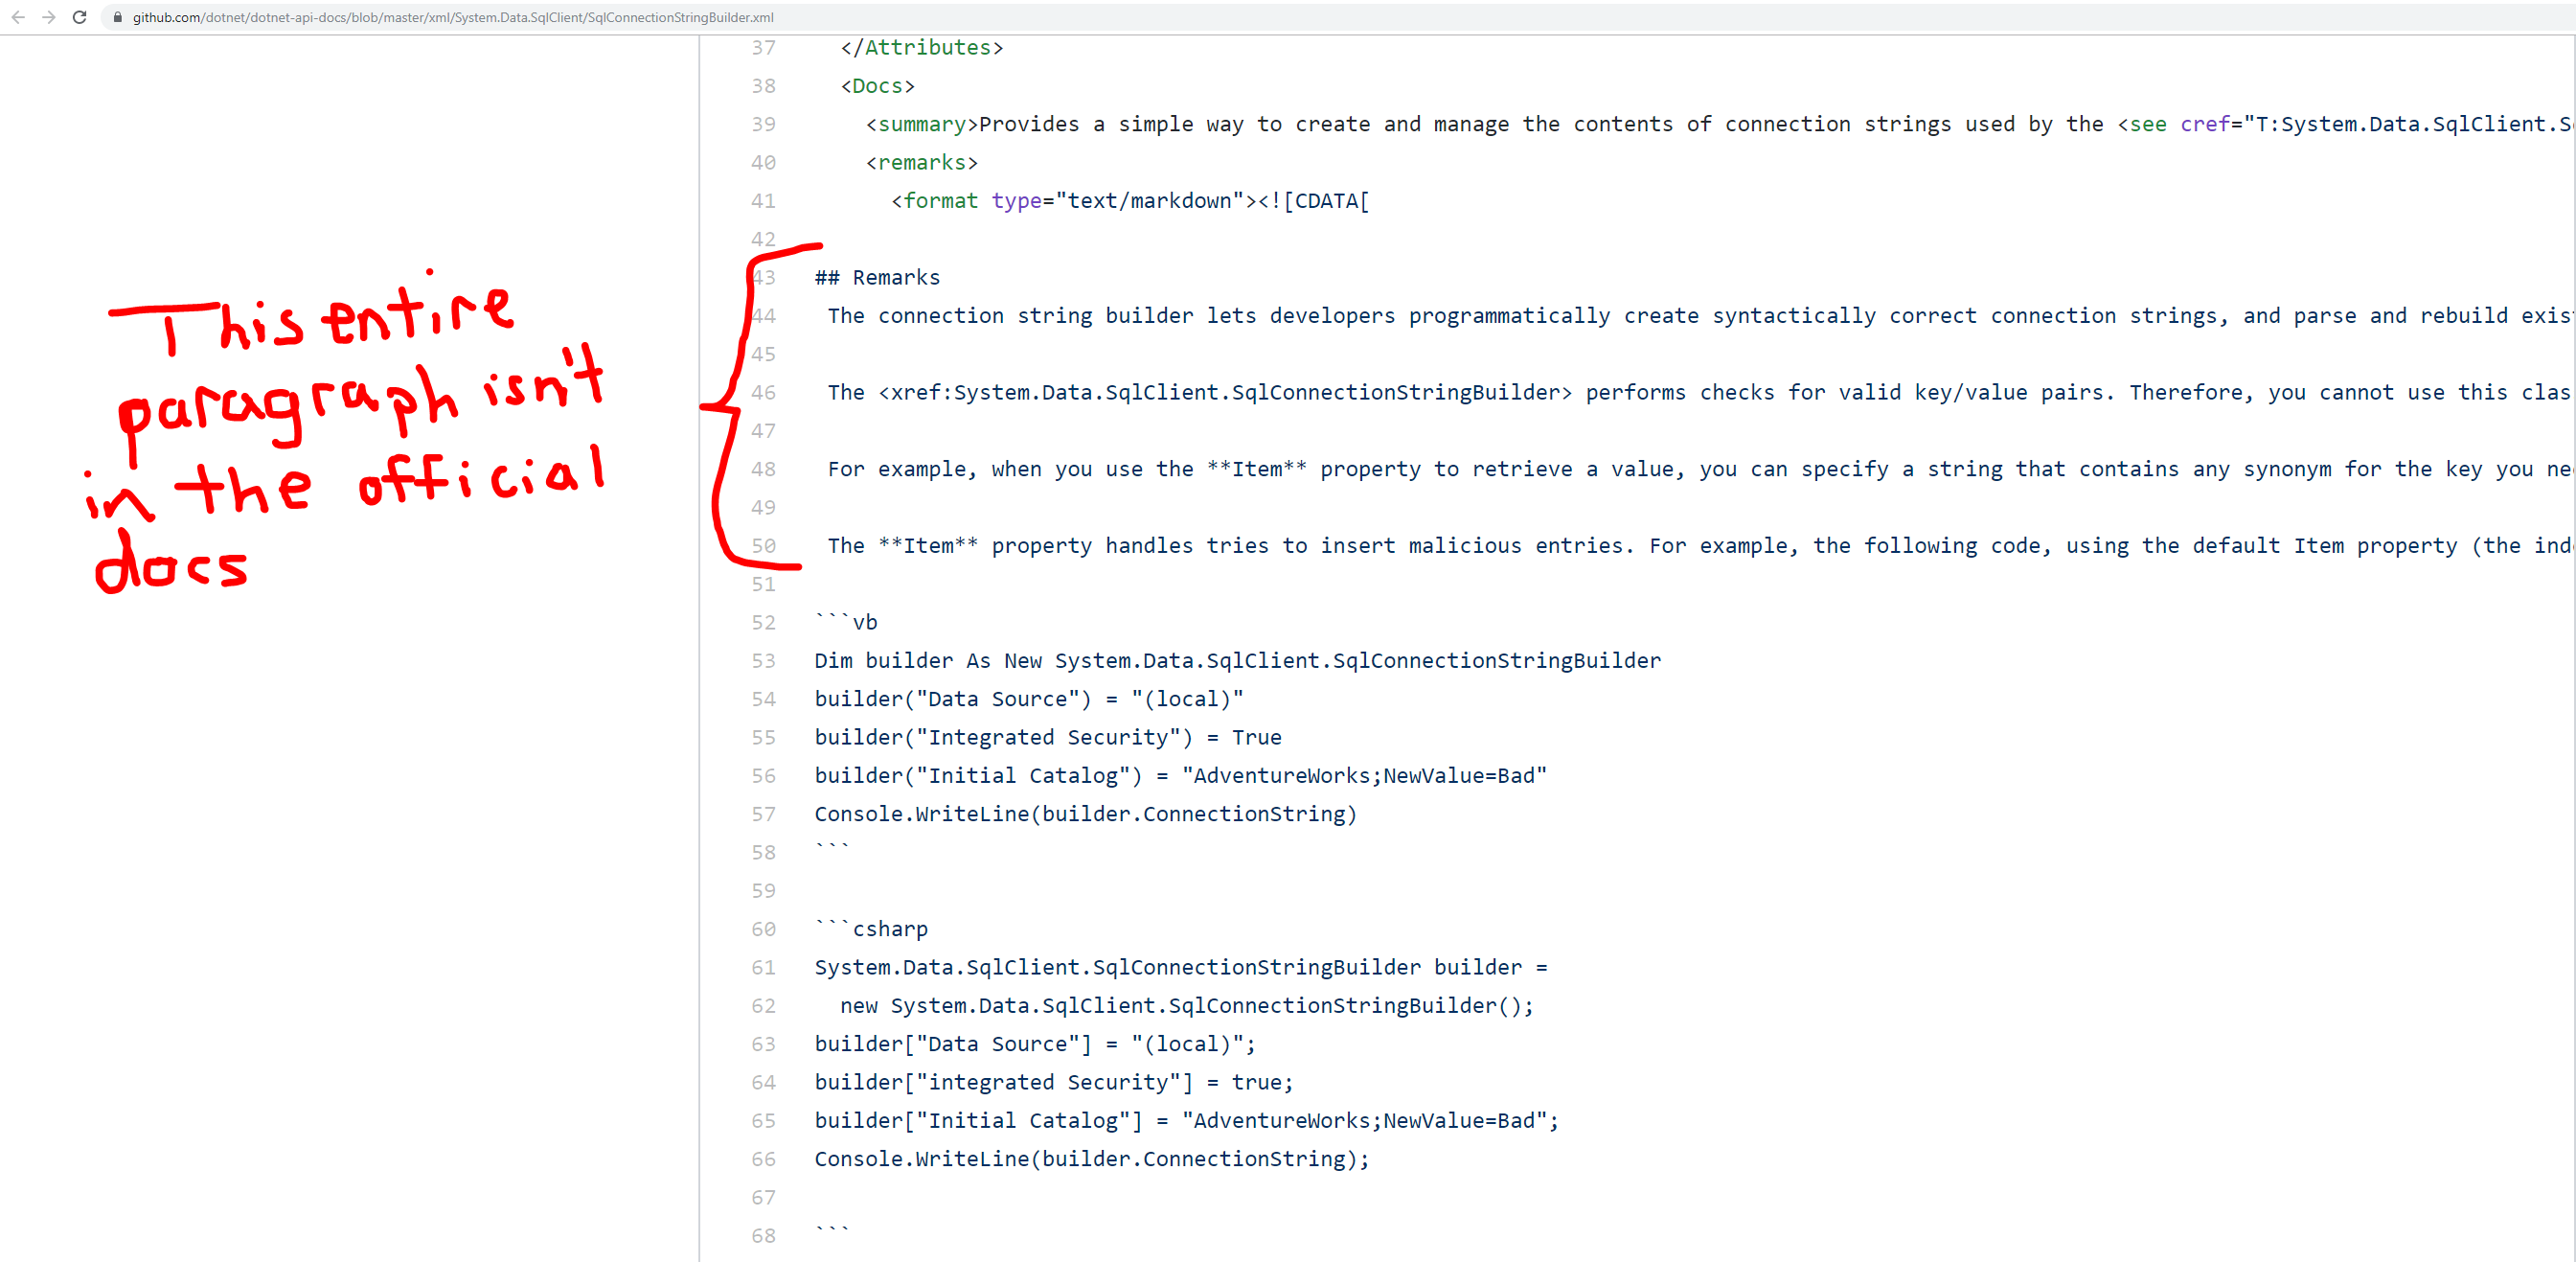Select line number 50
The width and height of the screenshot is (2576, 1262).
click(x=764, y=546)
